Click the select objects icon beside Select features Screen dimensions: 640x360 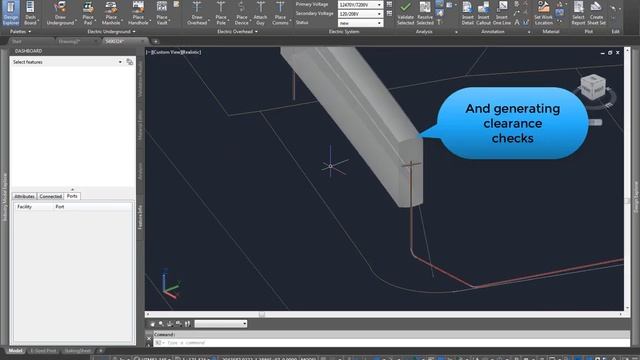pos(130,62)
